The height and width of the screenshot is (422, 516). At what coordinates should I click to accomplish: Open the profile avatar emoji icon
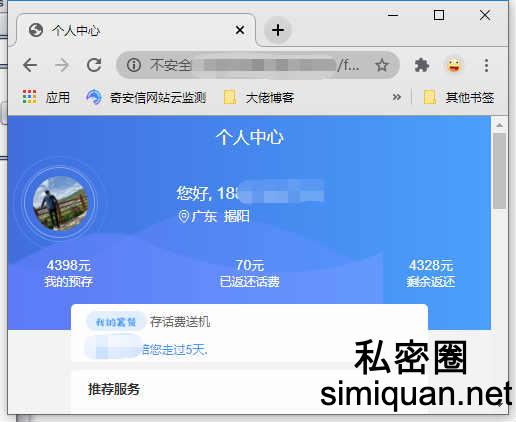454,65
